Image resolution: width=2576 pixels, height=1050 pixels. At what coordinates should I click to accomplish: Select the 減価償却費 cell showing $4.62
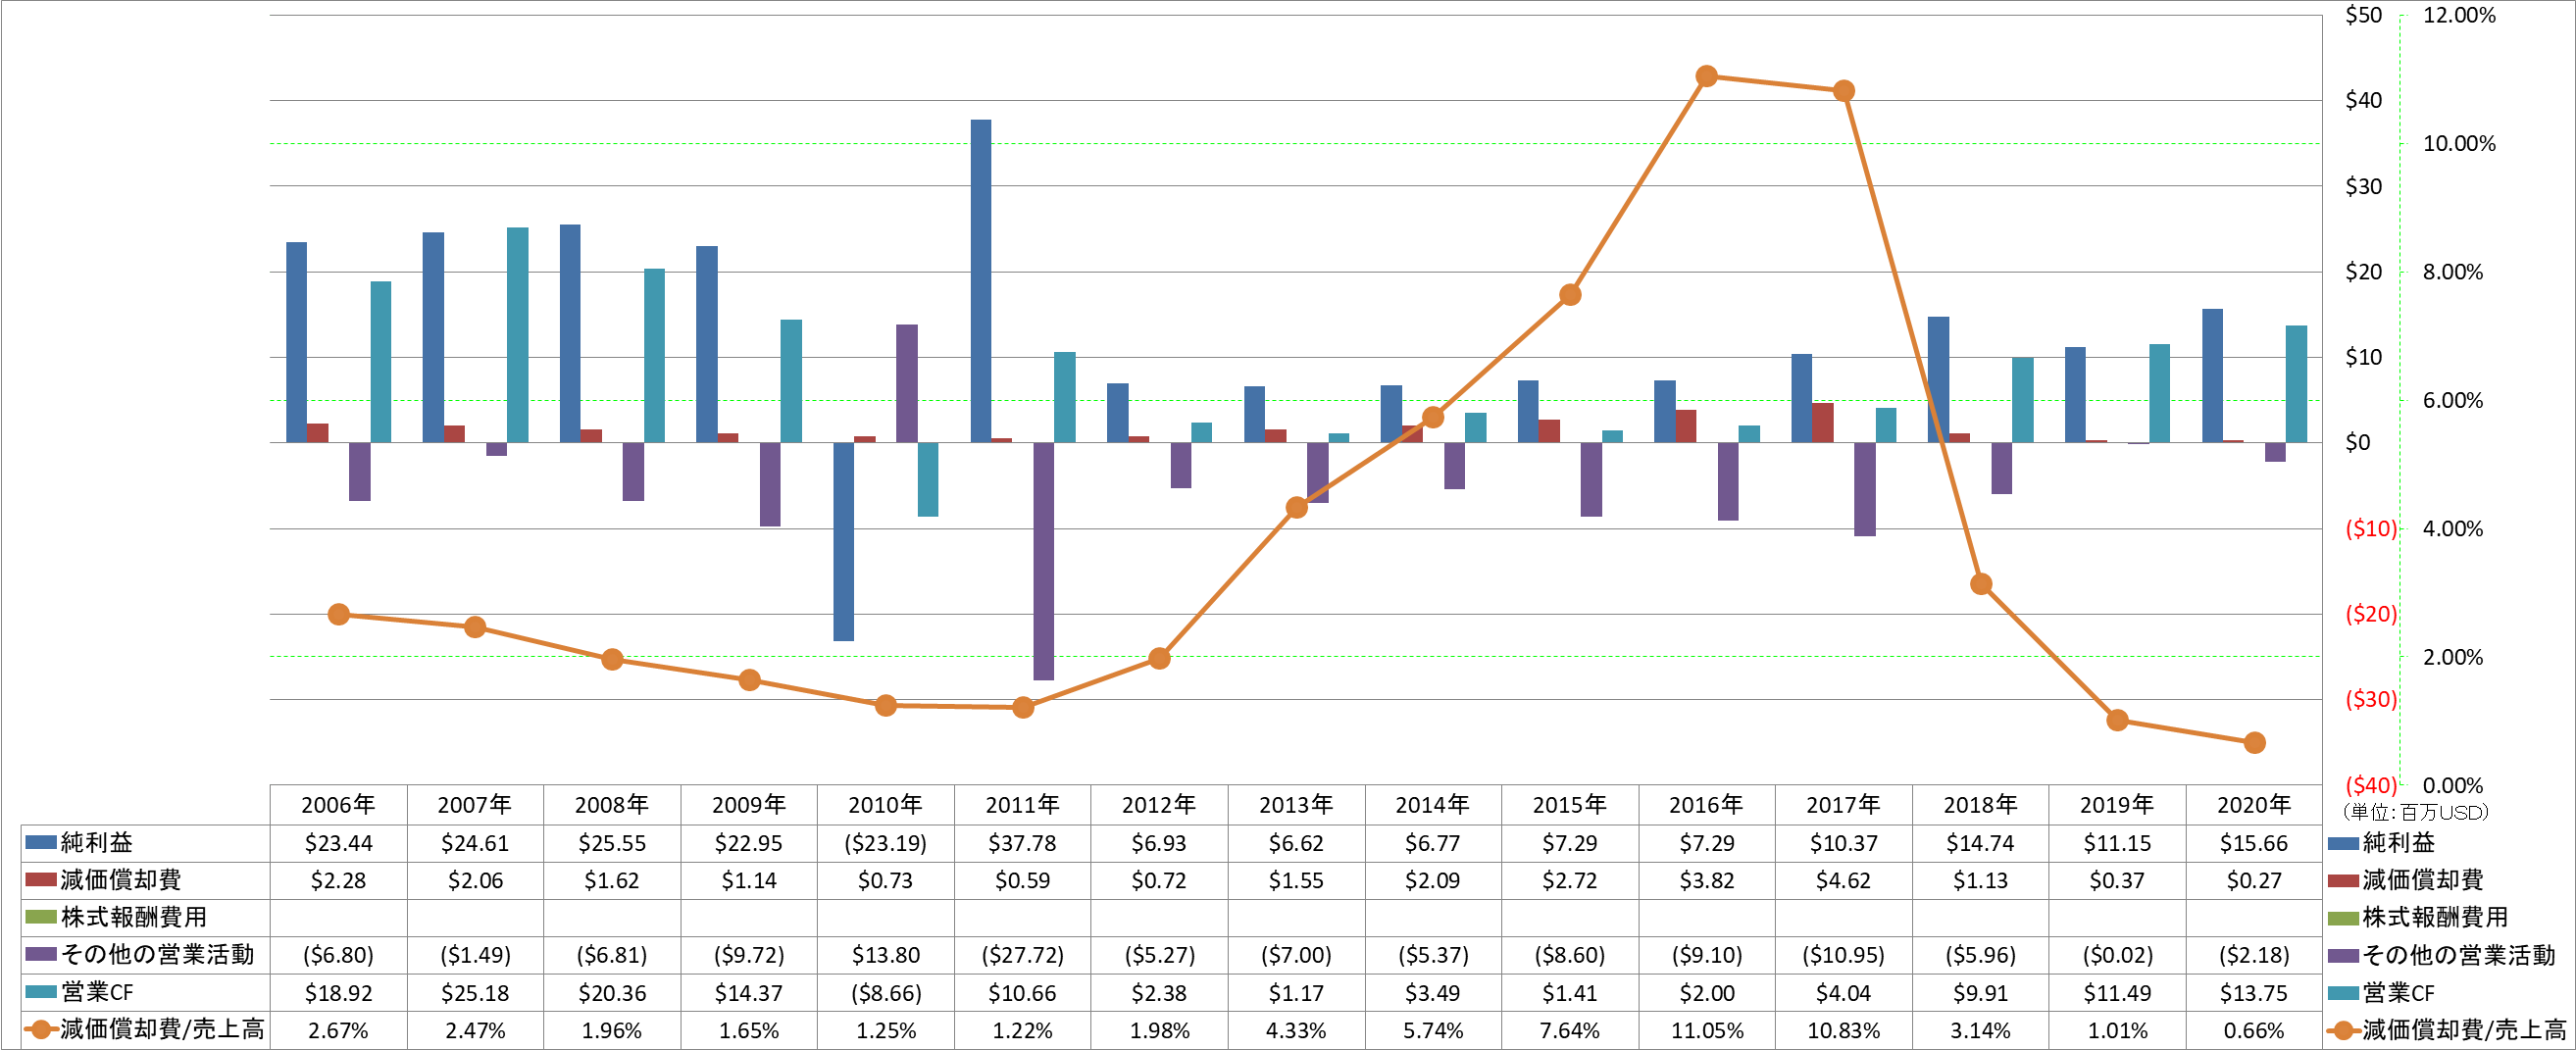pos(1843,881)
